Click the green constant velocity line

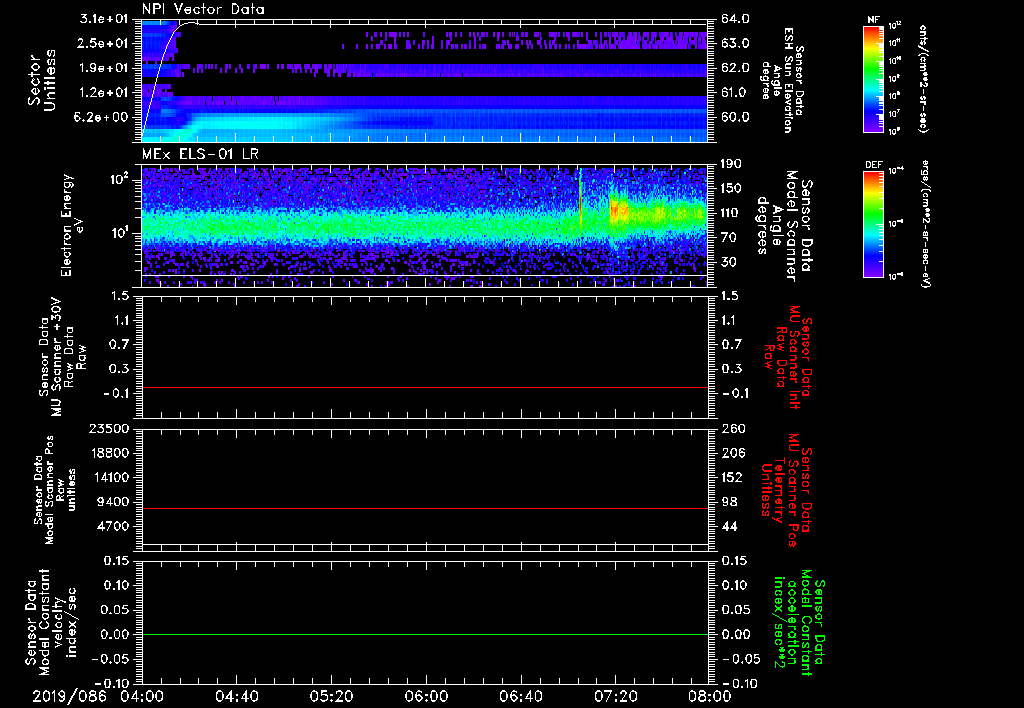425,635
